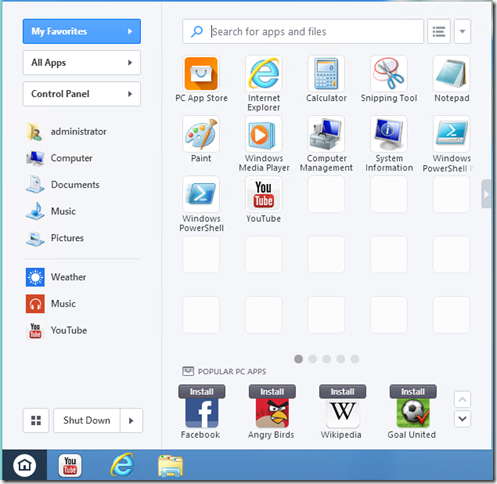Image resolution: width=497 pixels, height=484 pixels.
Task: Click the Shut Down button
Action: click(x=87, y=420)
